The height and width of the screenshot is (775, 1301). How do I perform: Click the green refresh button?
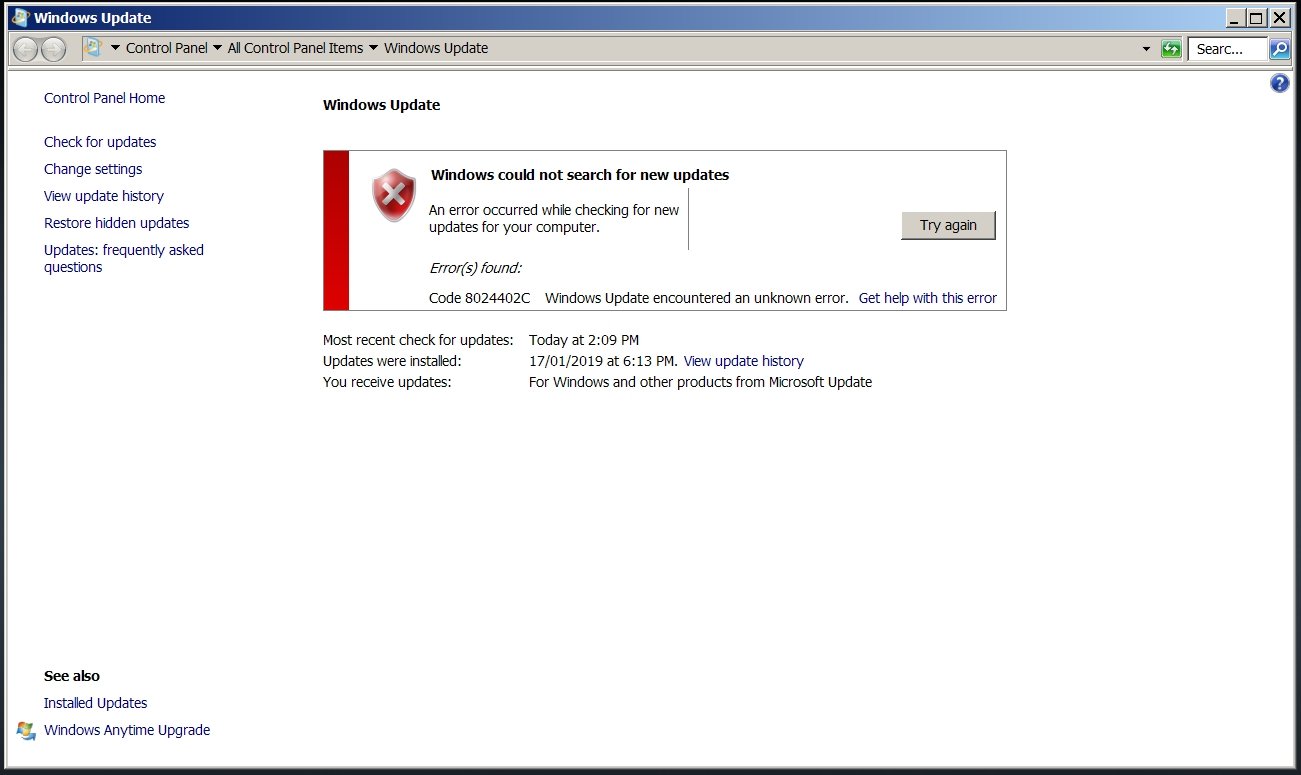tap(1171, 49)
